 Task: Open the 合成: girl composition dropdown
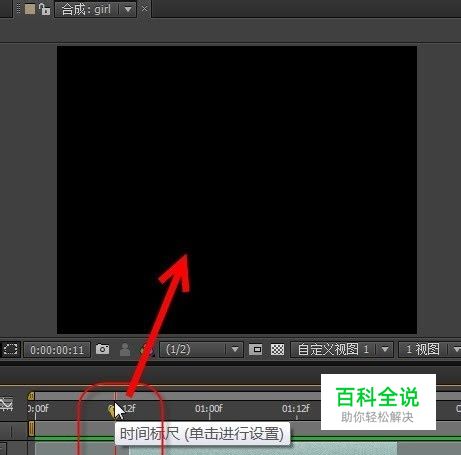[95, 9]
